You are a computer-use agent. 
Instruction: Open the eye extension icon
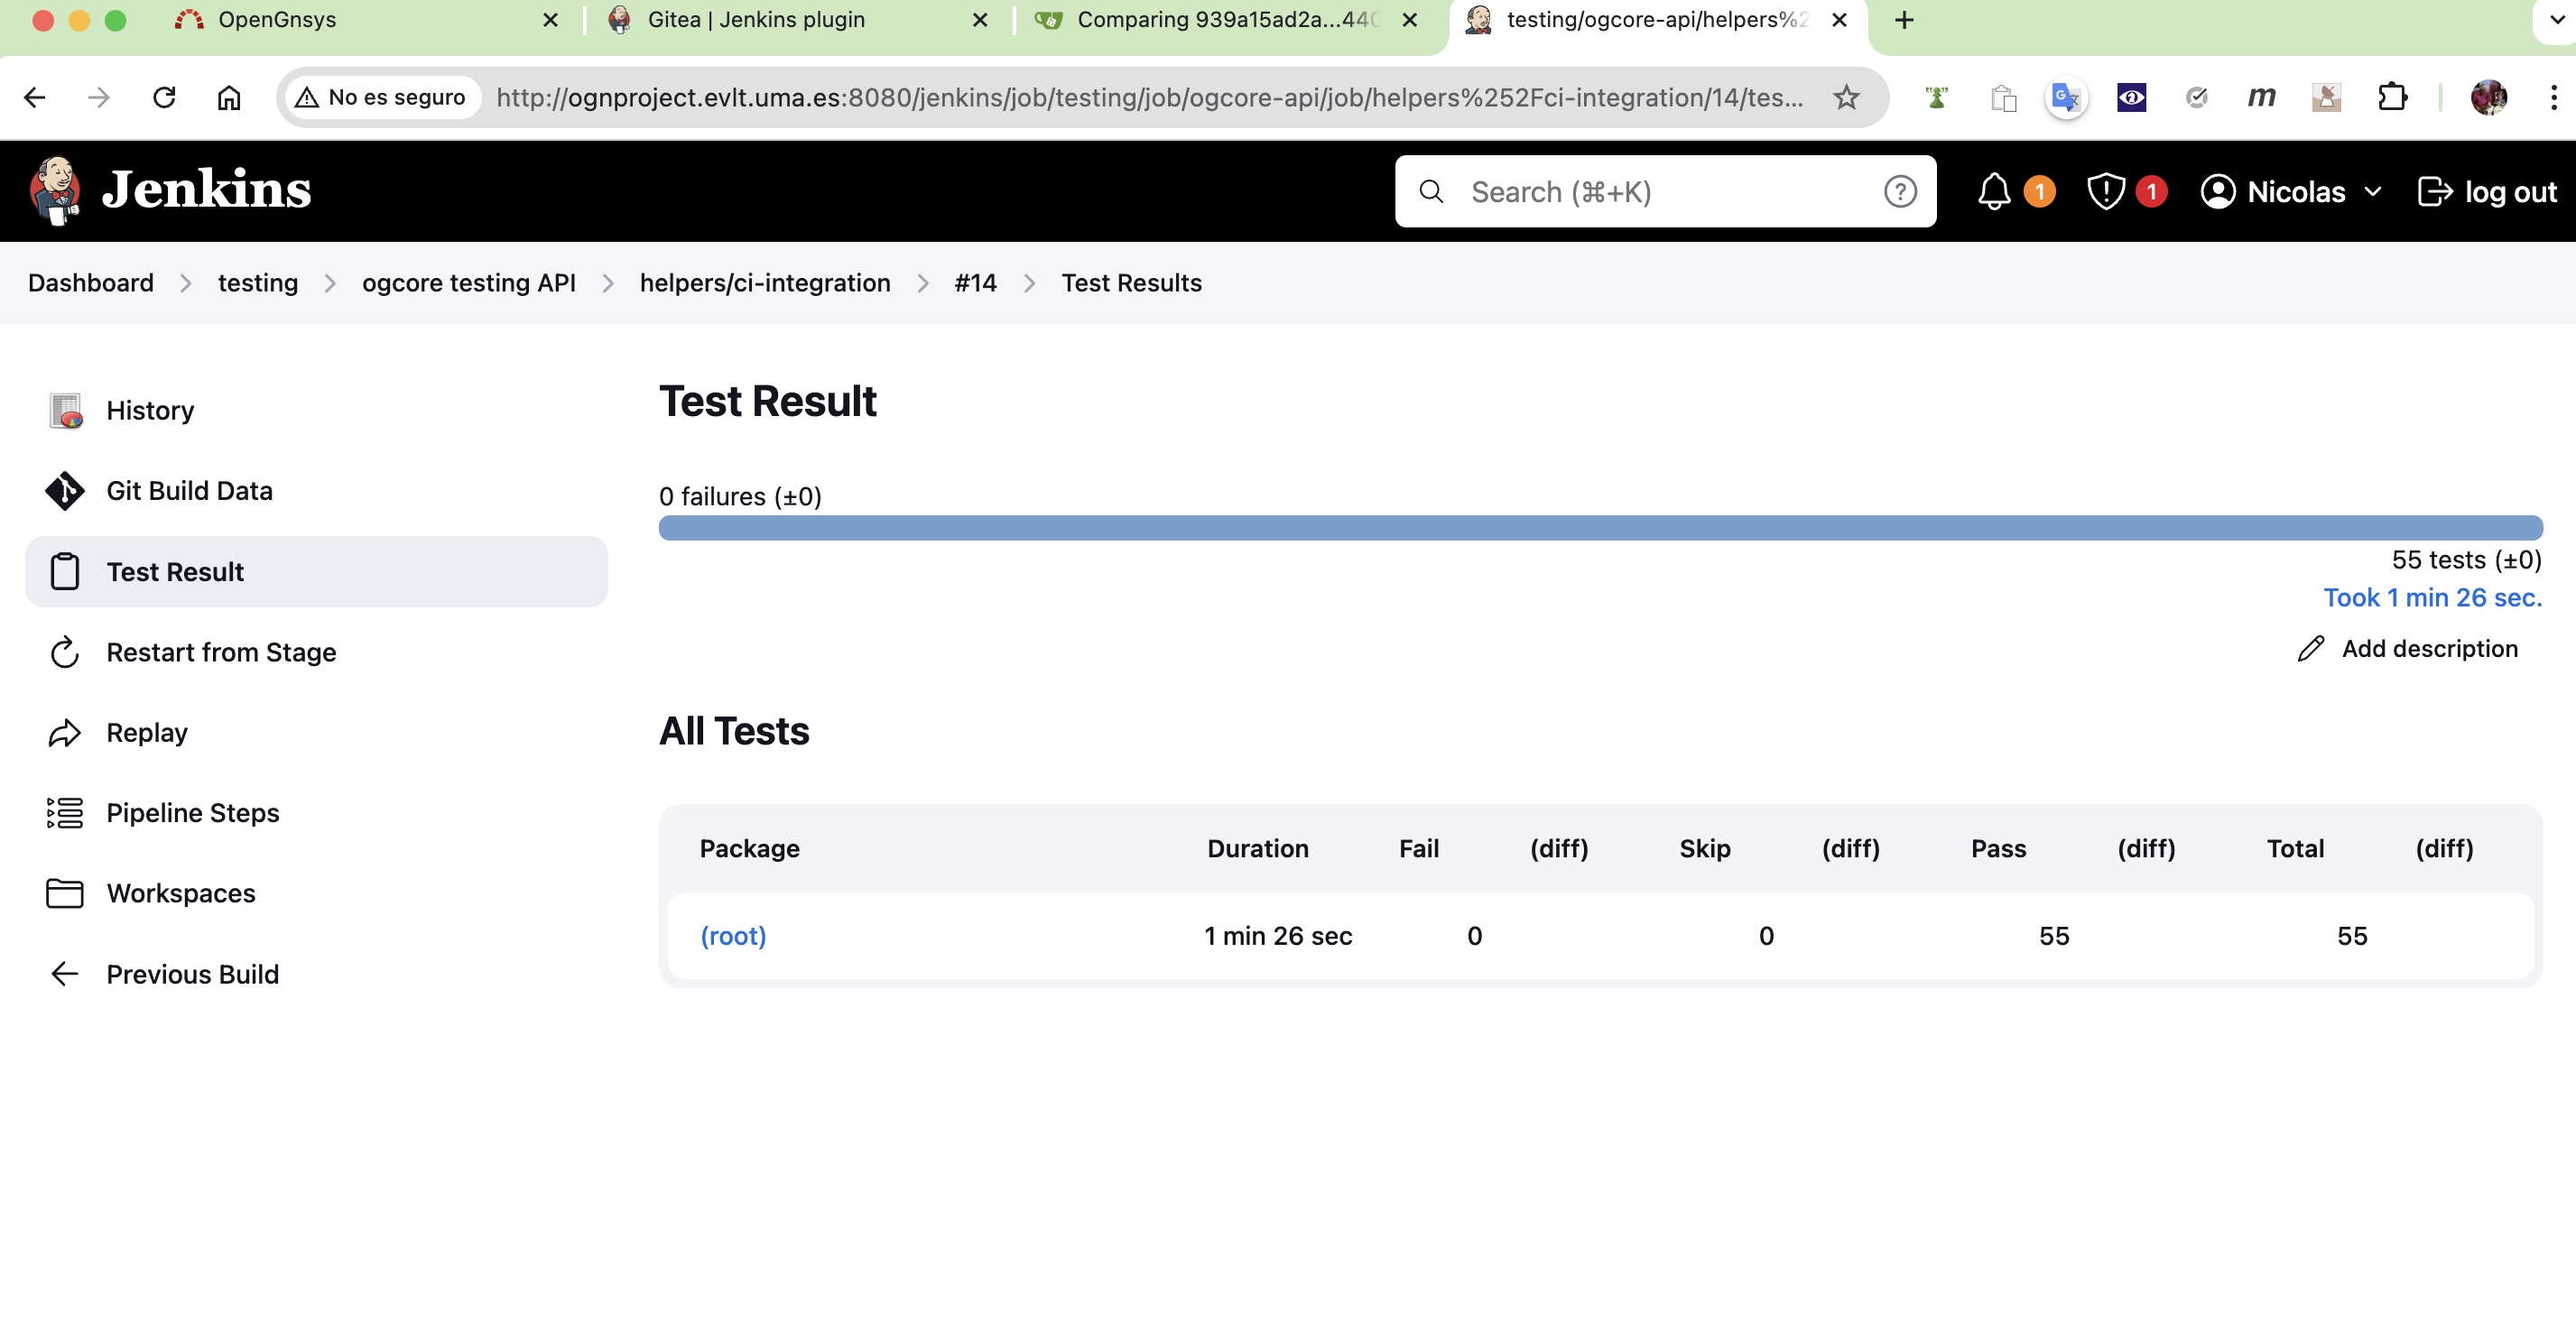[2131, 98]
